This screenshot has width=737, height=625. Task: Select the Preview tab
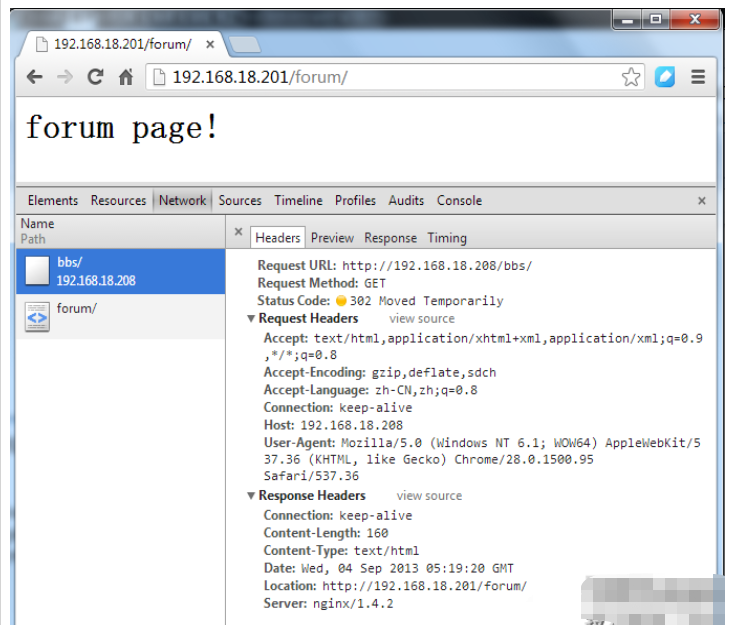(332, 238)
